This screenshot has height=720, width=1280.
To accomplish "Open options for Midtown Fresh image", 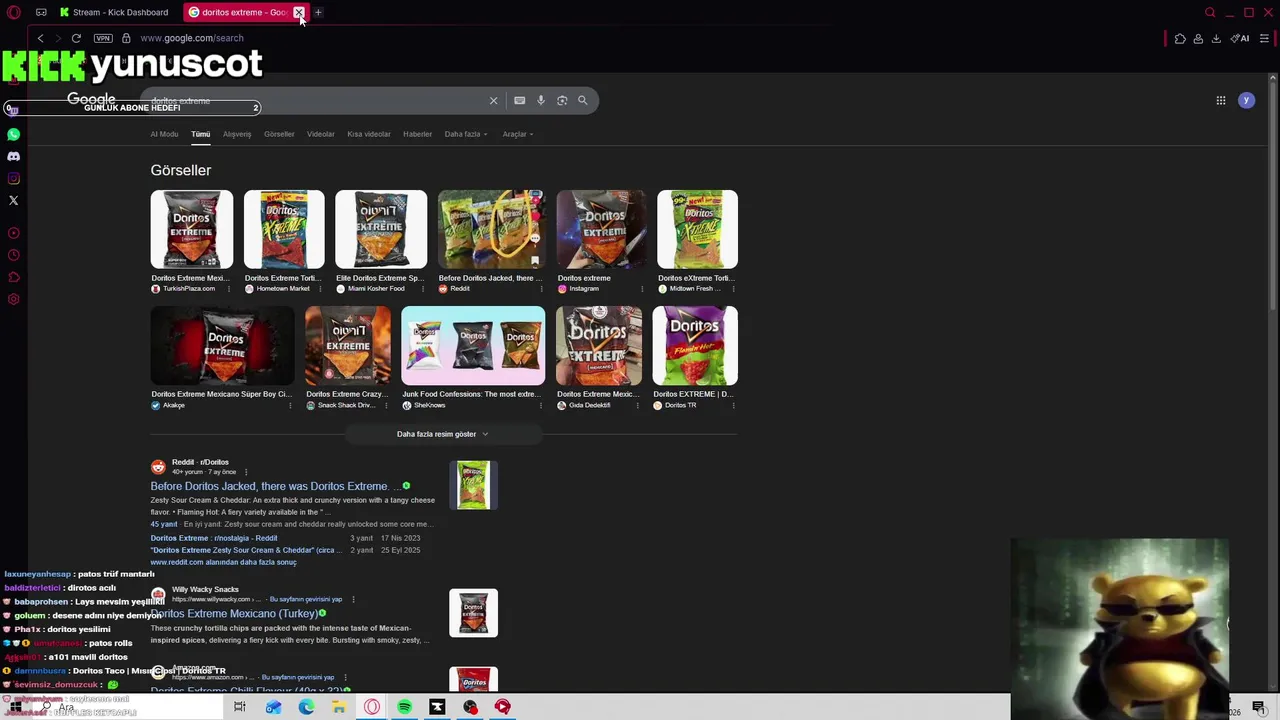I will coord(731,289).
